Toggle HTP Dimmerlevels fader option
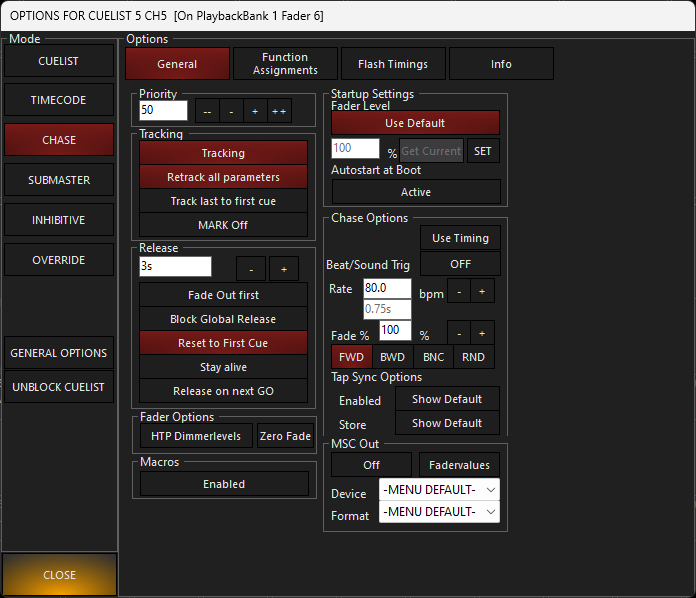 (x=196, y=436)
